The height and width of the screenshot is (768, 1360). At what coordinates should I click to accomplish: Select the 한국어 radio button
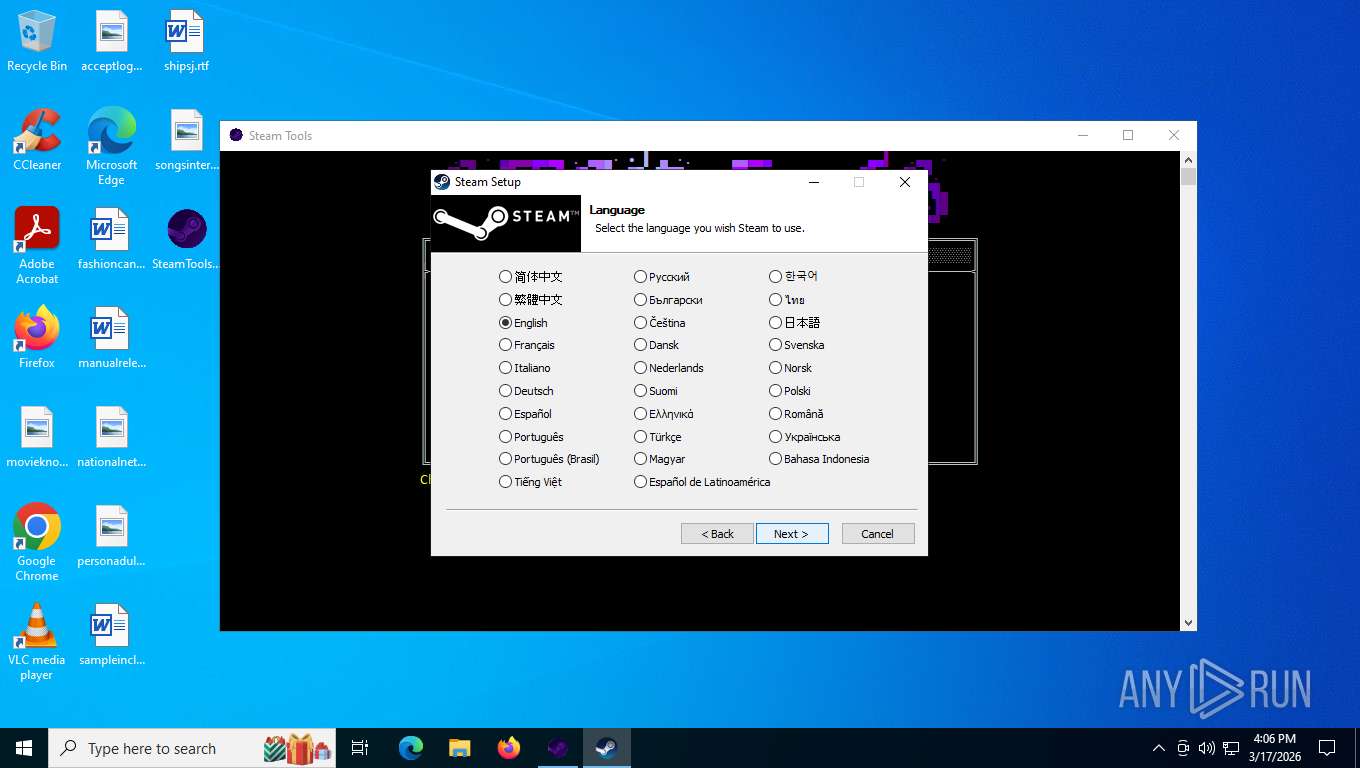click(x=794, y=277)
